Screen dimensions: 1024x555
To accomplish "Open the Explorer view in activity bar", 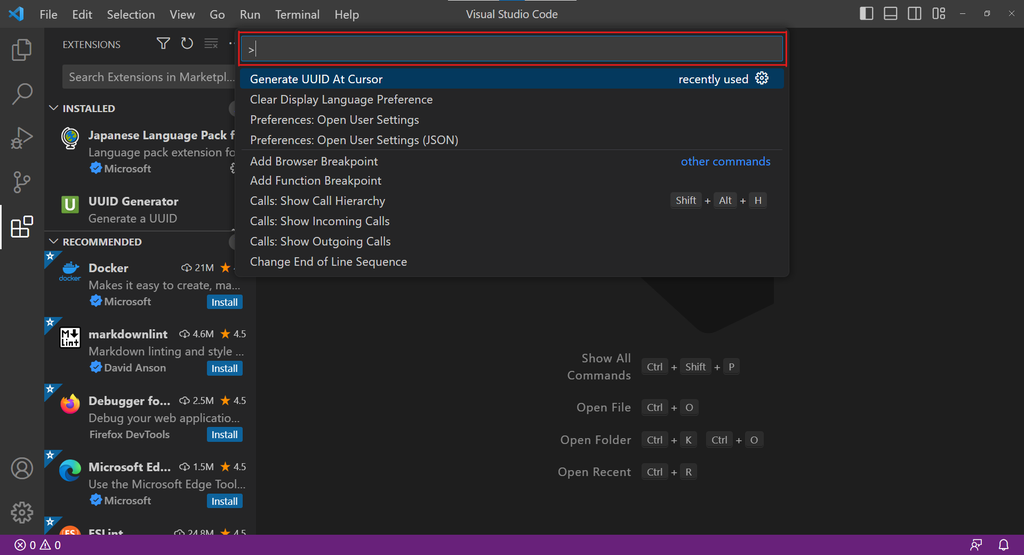I will [21, 49].
